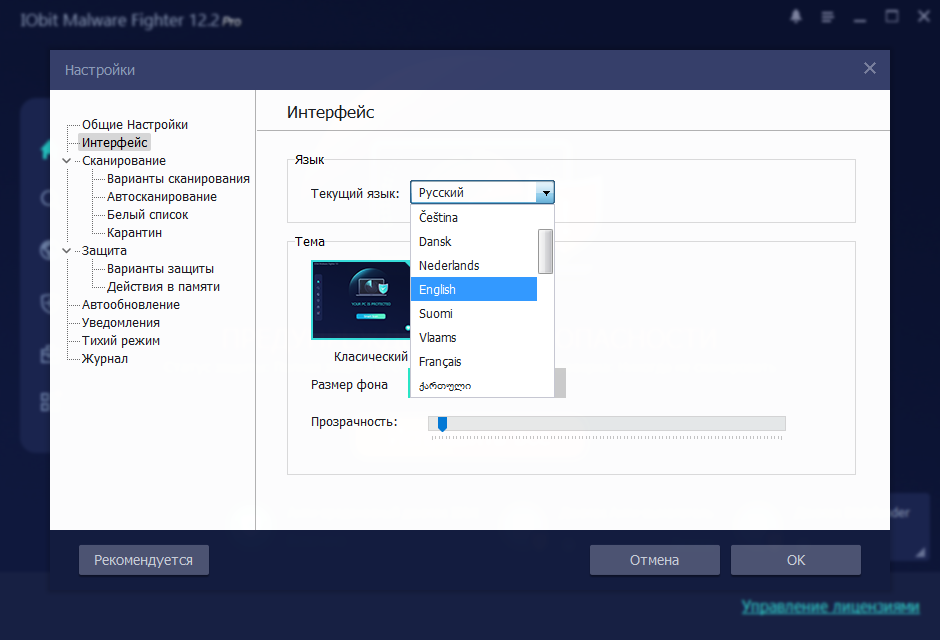The height and width of the screenshot is (640, 940).
Task: Collapse the Защита tree node
Action: click(67, 250)
